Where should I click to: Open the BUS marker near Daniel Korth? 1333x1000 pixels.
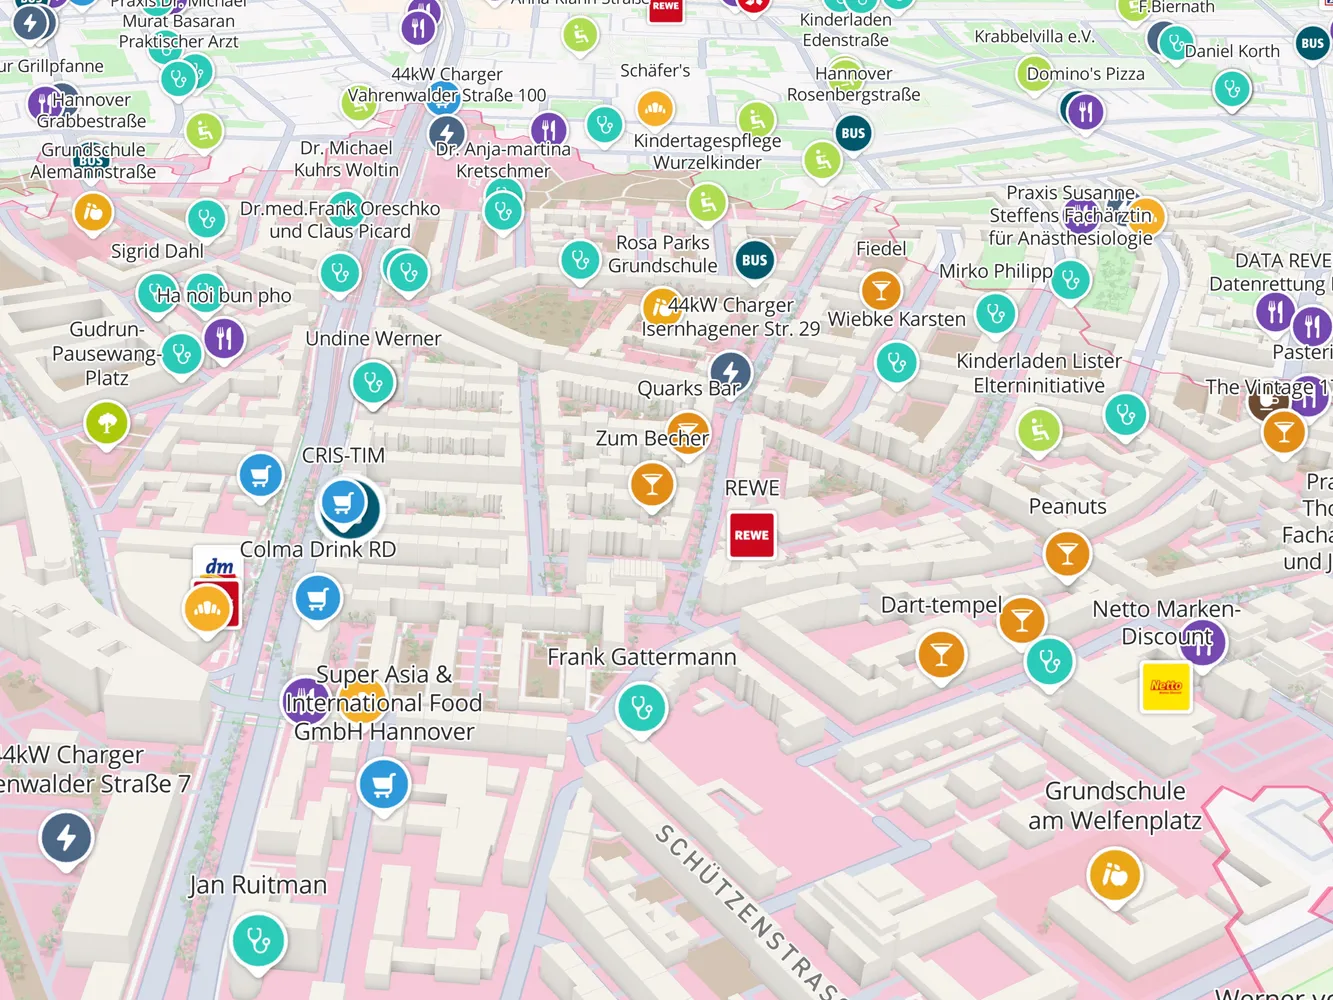1312,43
